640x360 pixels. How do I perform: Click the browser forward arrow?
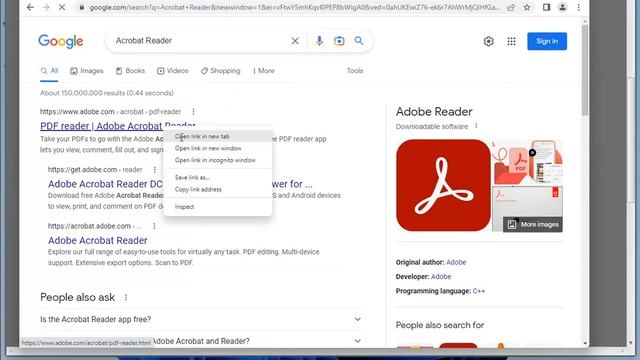coord(46,7)
